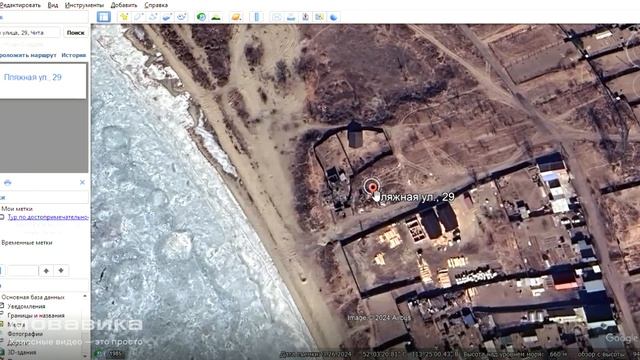Click Уведомления layer label
Viewport: 640px width, 360px height.
[26, 306]
